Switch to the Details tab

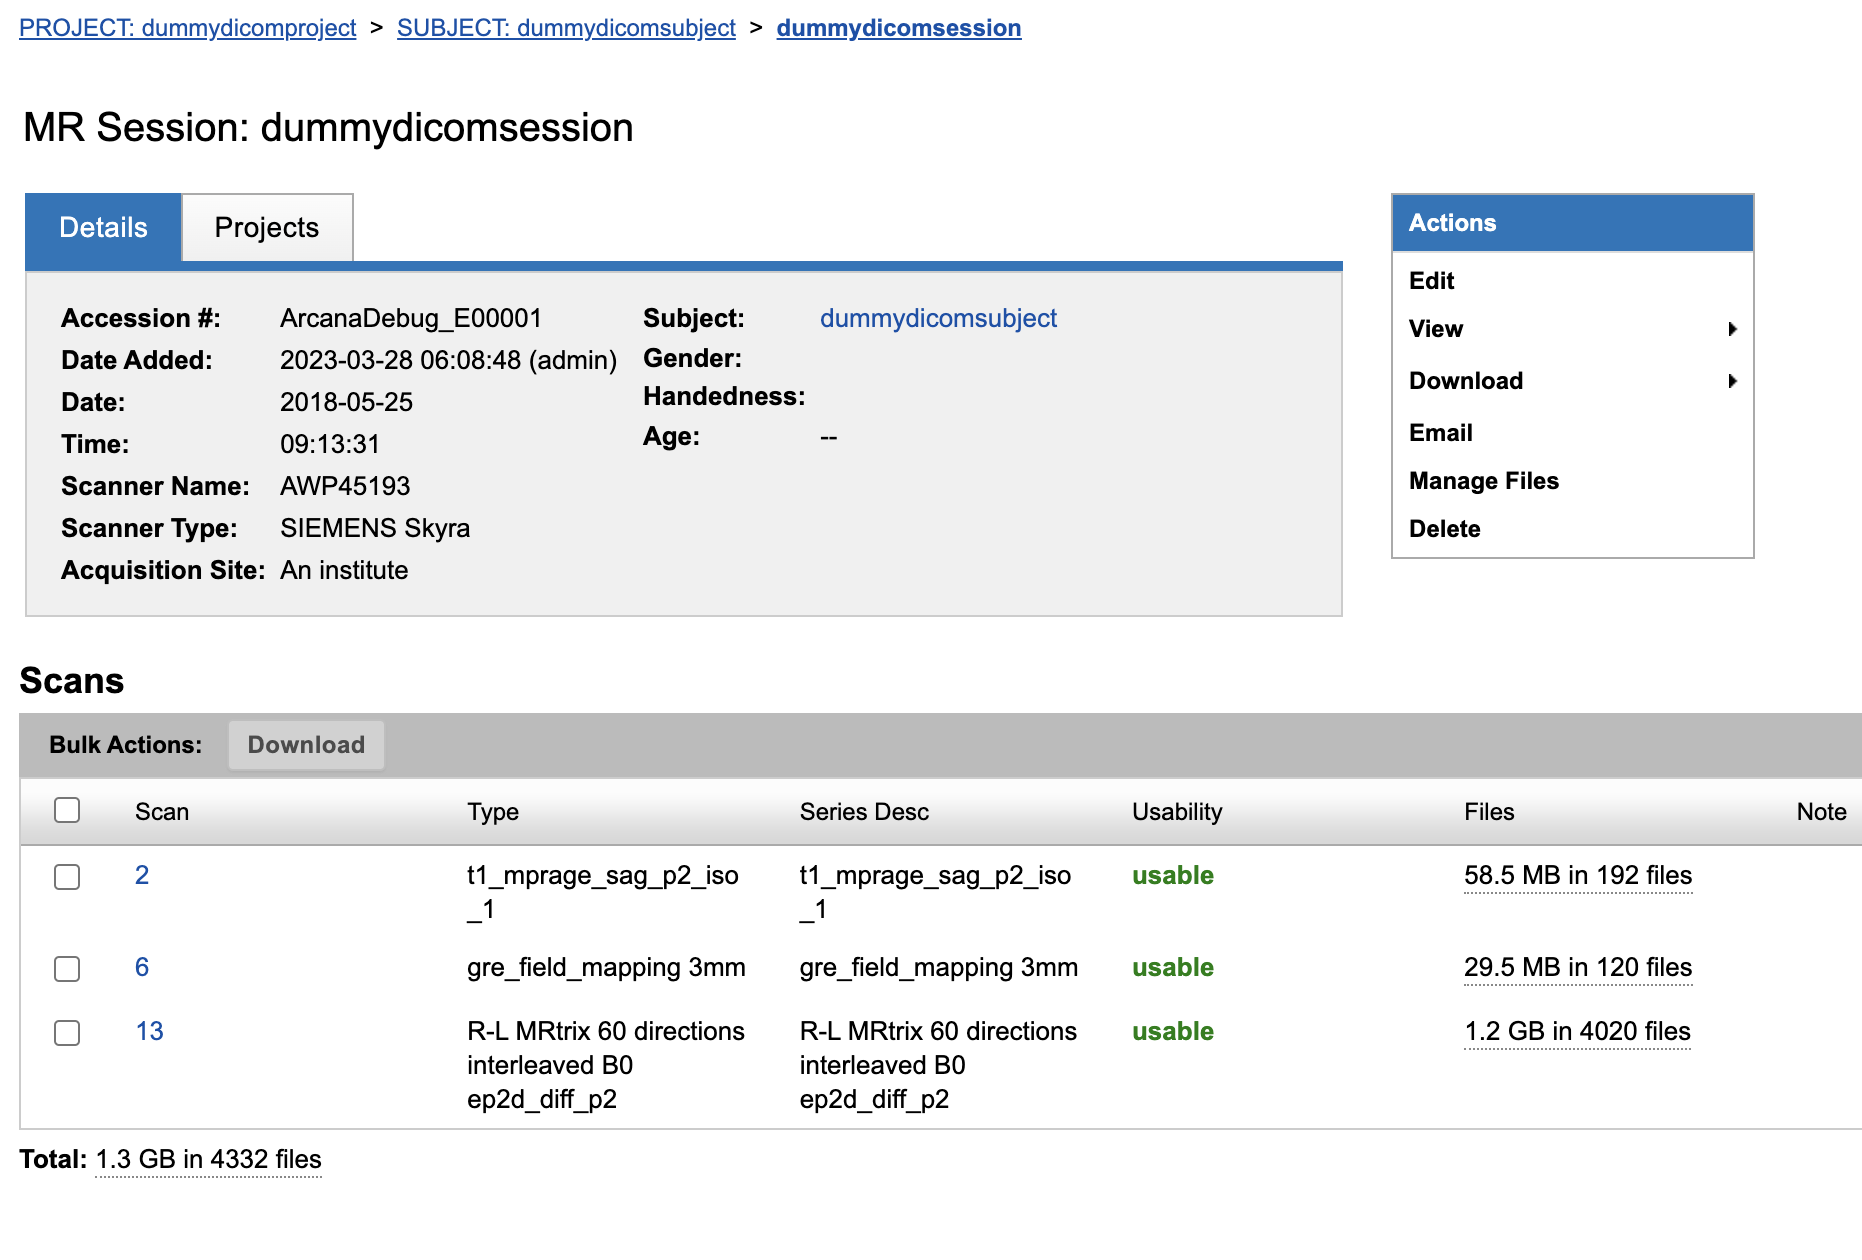tap(103, 228)
